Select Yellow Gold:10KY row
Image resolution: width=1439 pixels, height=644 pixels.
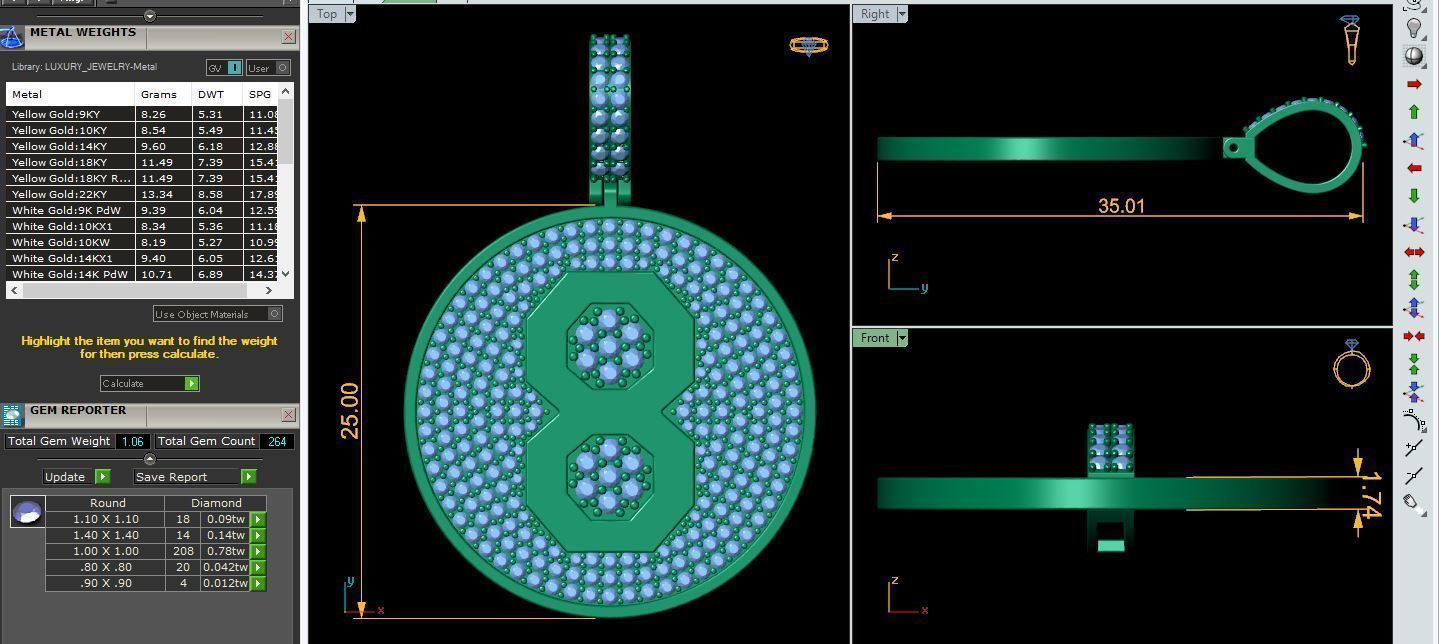point(142,130)
